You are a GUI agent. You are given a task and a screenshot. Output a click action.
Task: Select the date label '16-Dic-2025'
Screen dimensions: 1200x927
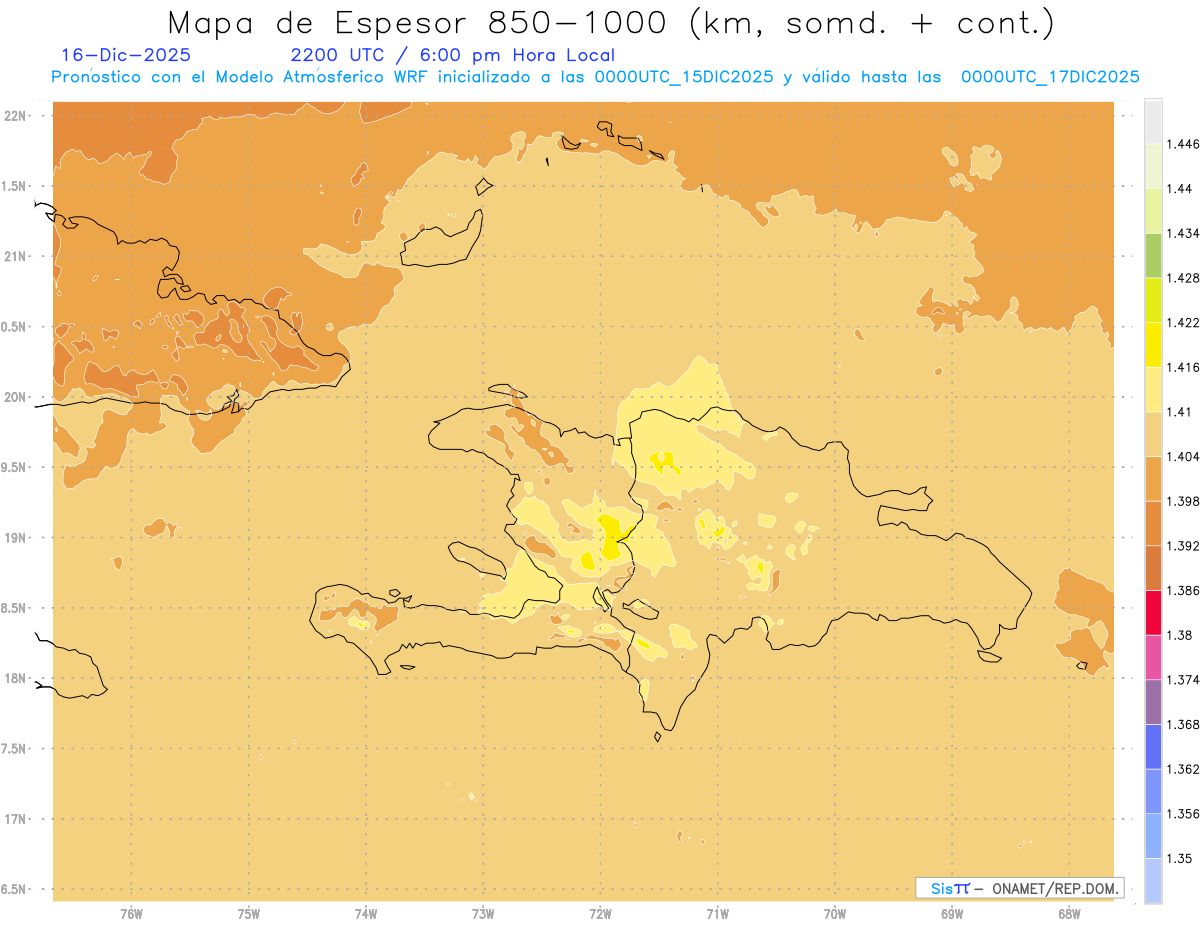(126, 55)
